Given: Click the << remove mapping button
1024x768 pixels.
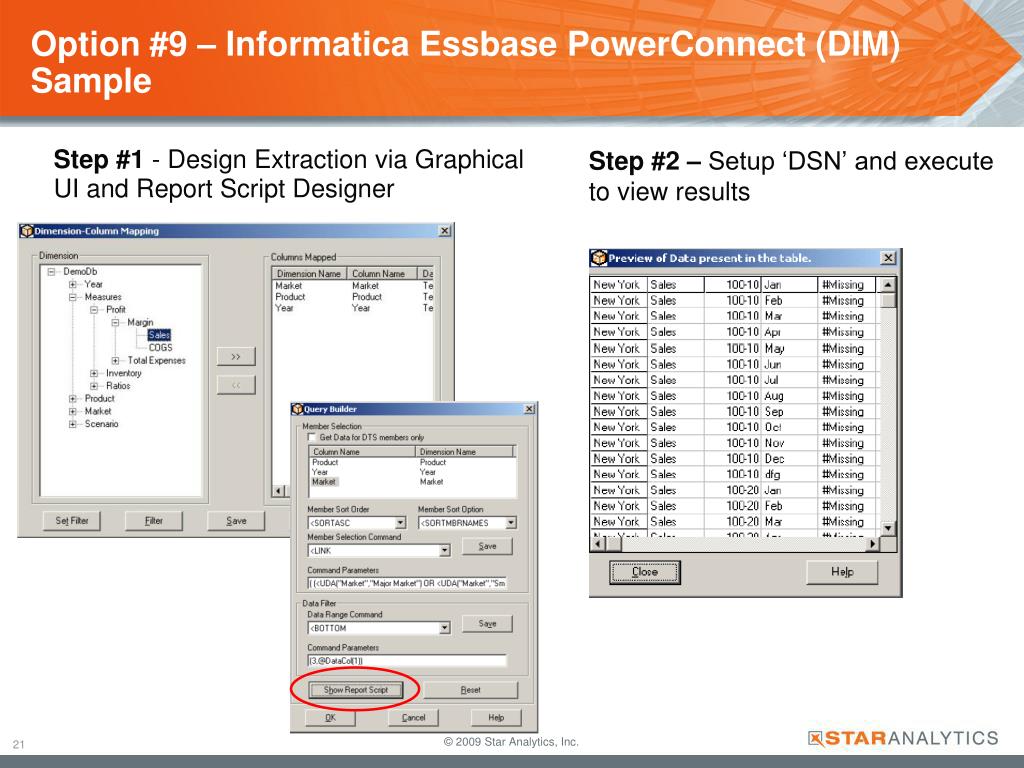Looking at the screenshot, I should [x=236, y=385].
